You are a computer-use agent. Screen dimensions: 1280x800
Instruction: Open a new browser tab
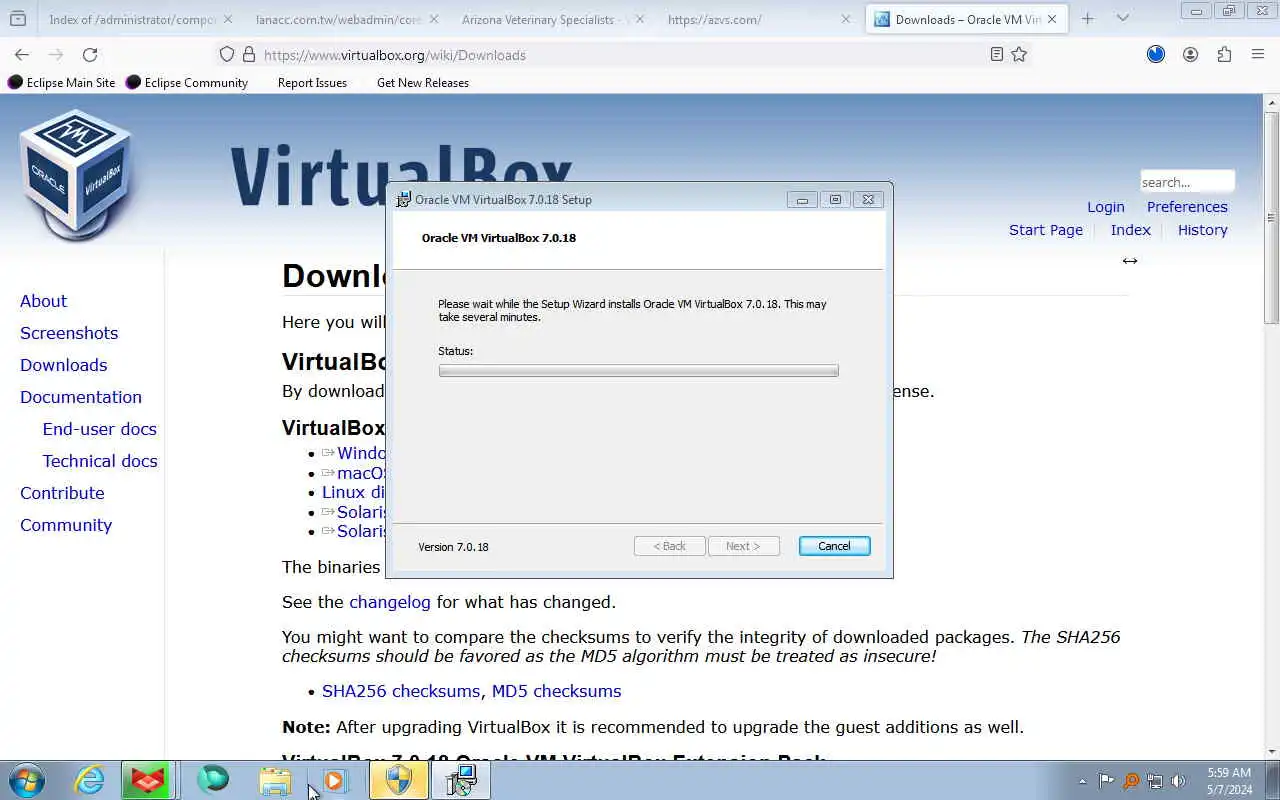1088,19
